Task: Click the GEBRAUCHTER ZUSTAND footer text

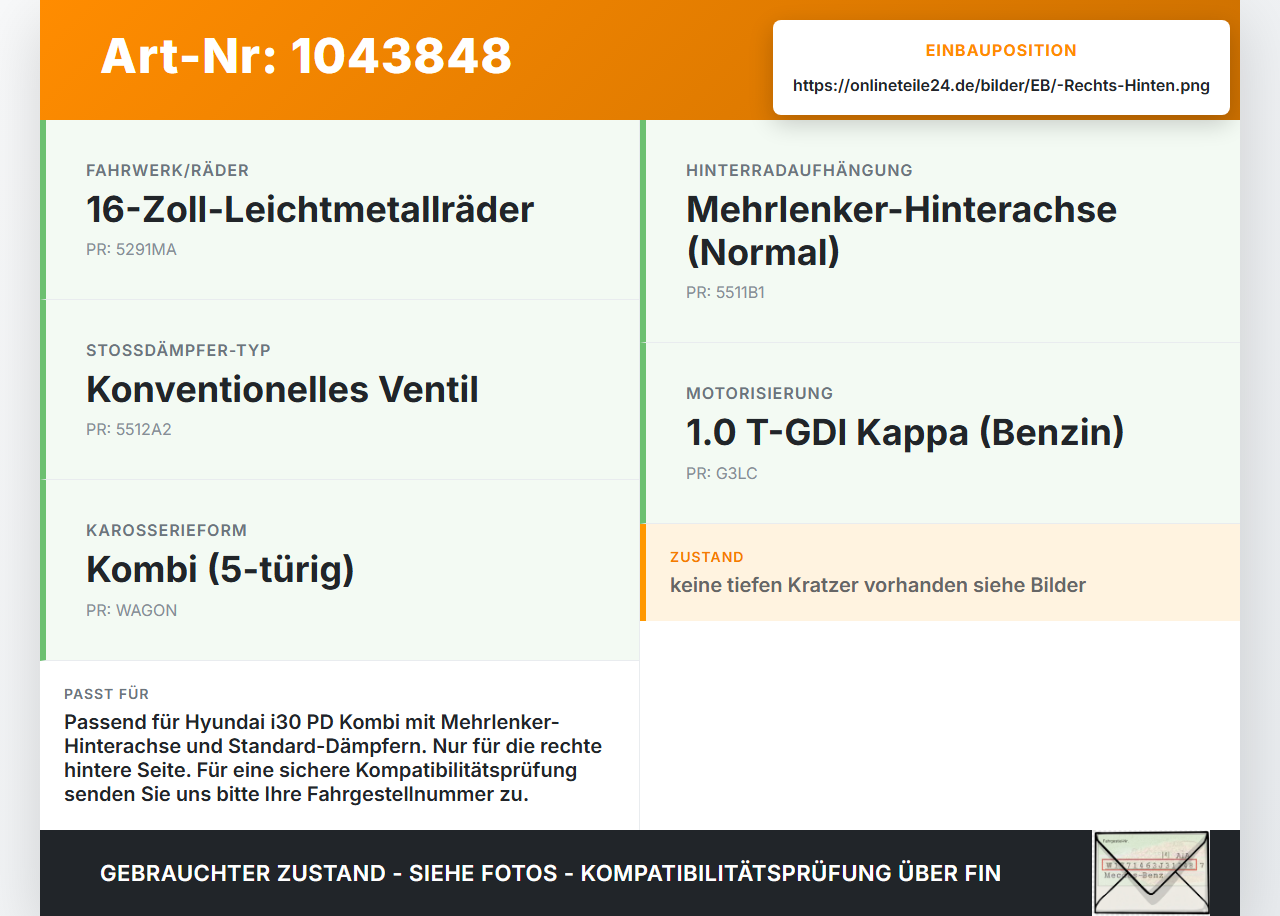Action: [x=550, y=873]
